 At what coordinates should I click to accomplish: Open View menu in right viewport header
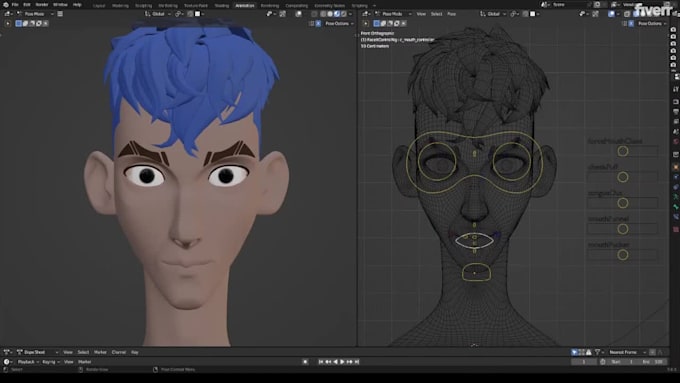421,14
